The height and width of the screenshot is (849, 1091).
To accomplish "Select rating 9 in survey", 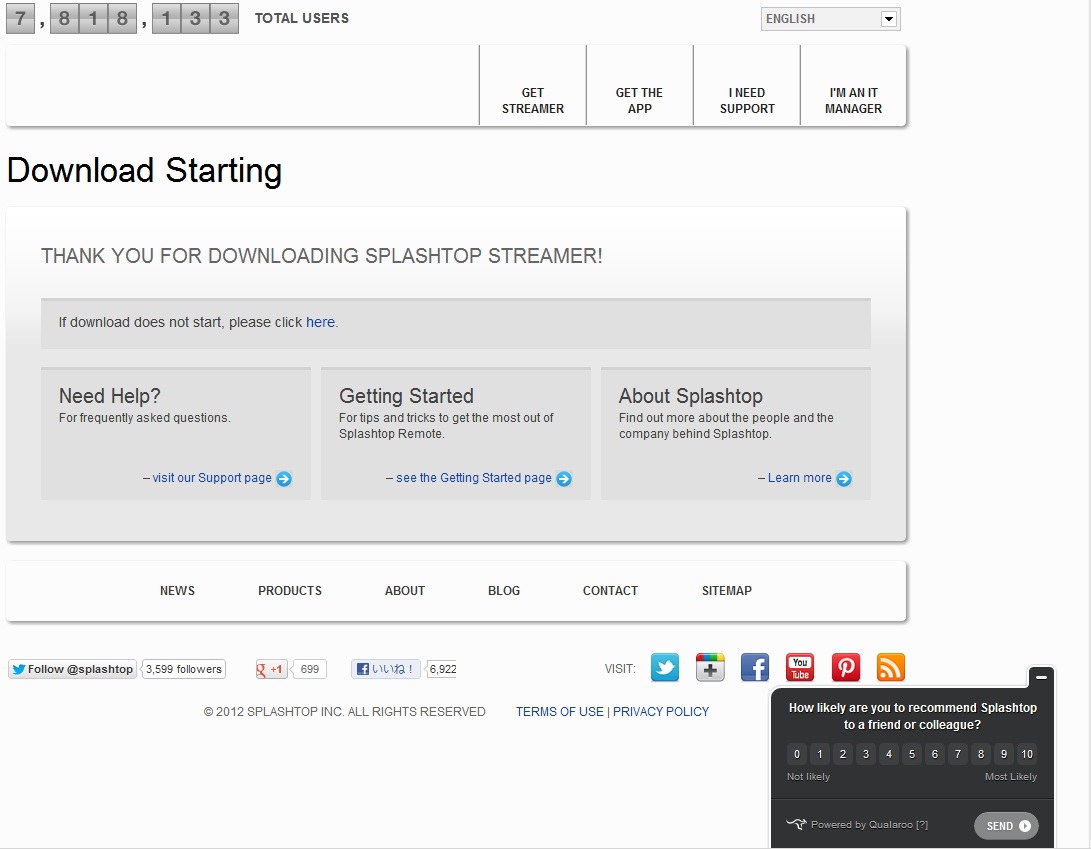I will 1003,754.
